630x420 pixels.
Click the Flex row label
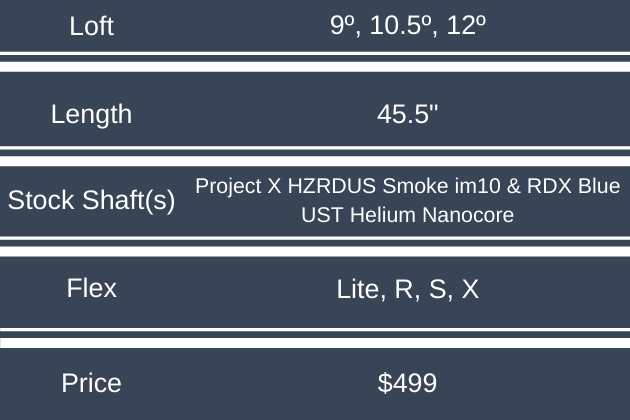coord(92,289)
